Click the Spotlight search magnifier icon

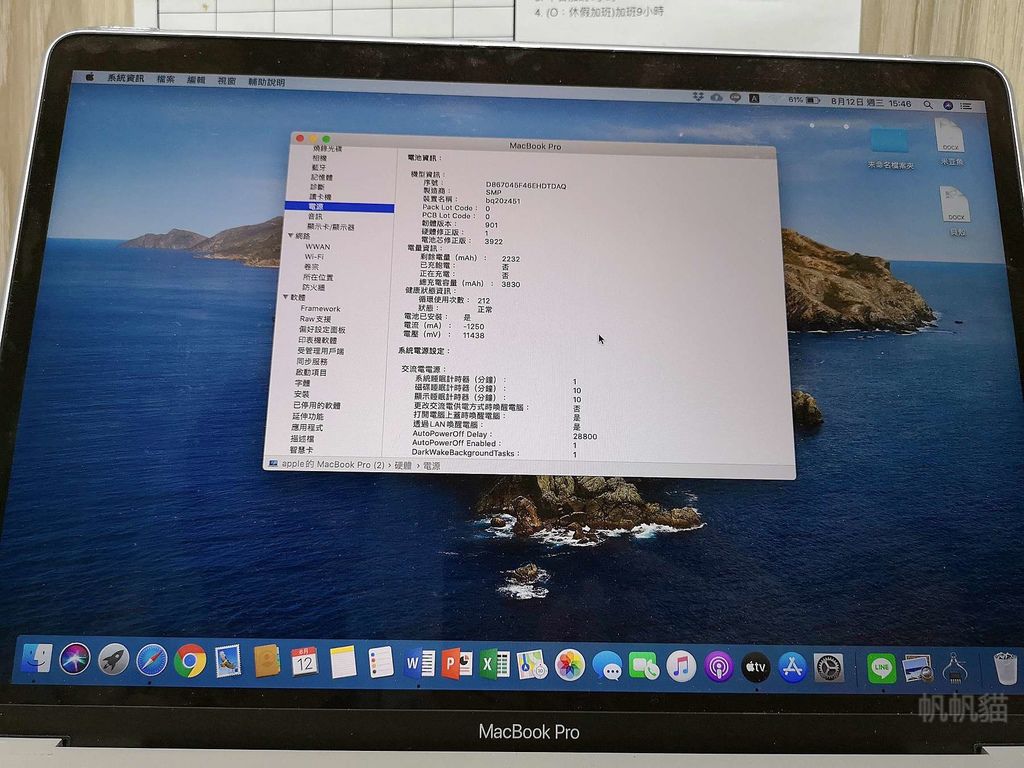click(x=928, y=104)
